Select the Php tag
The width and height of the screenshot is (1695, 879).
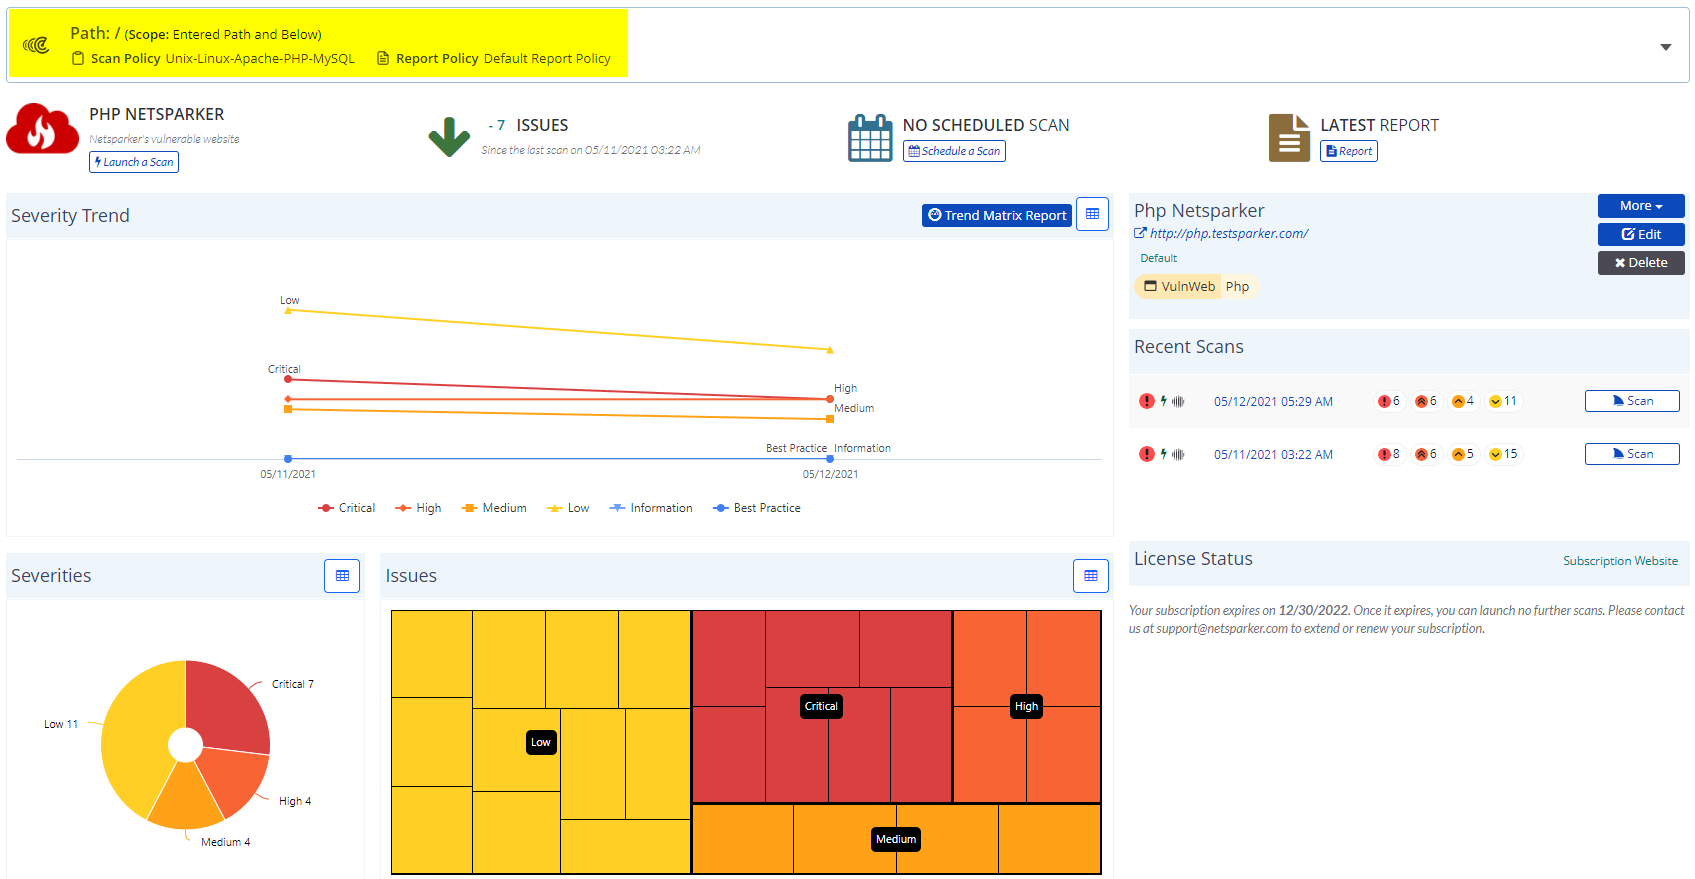pos(1237,287)
